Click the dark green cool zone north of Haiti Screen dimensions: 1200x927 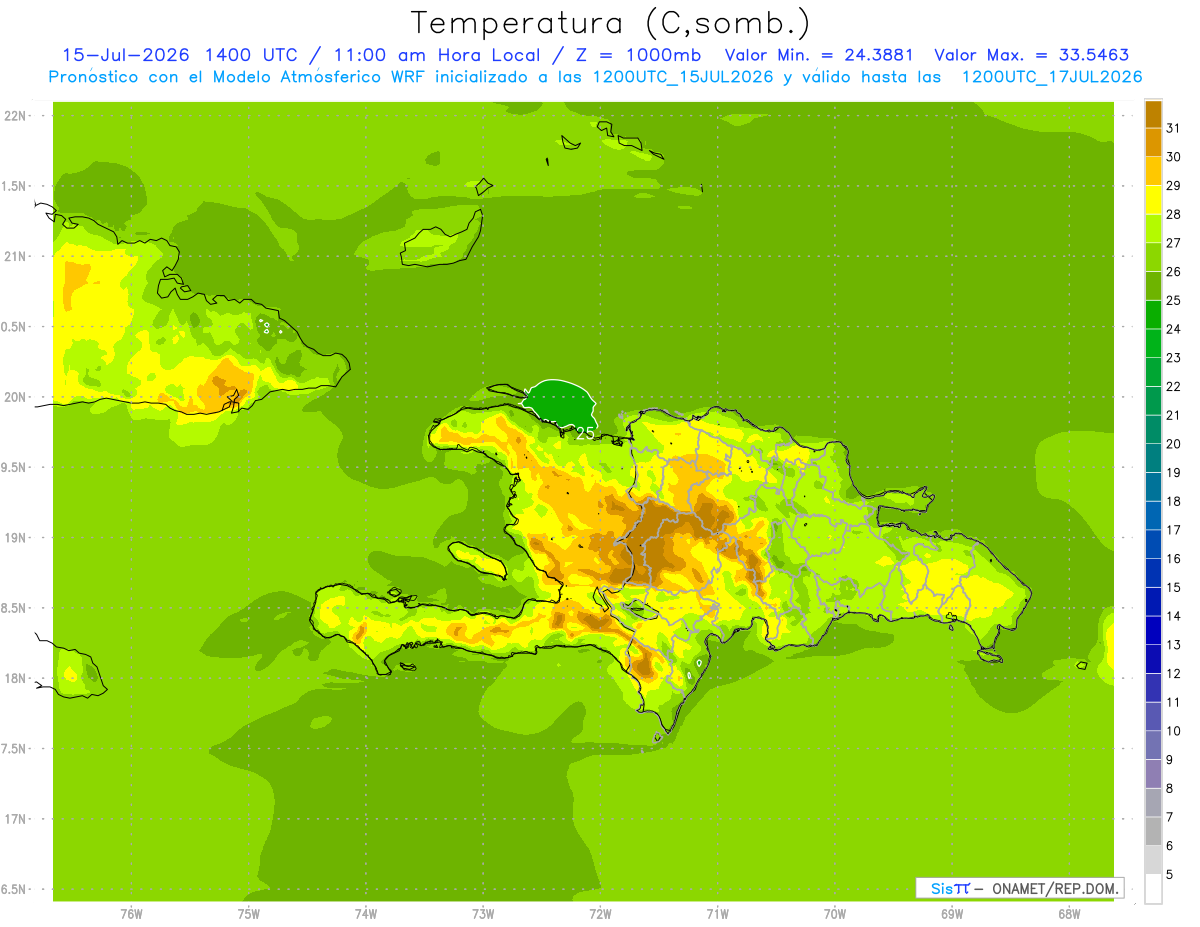[560, 403]
